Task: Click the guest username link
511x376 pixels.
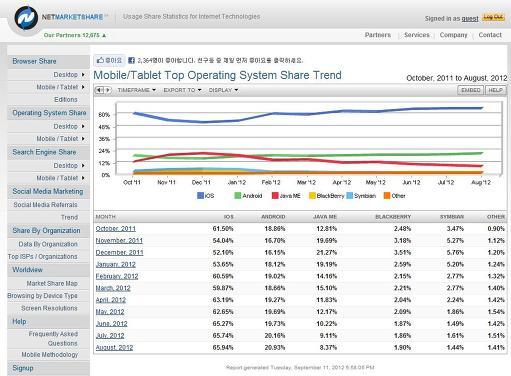Action: click(470, 19)
